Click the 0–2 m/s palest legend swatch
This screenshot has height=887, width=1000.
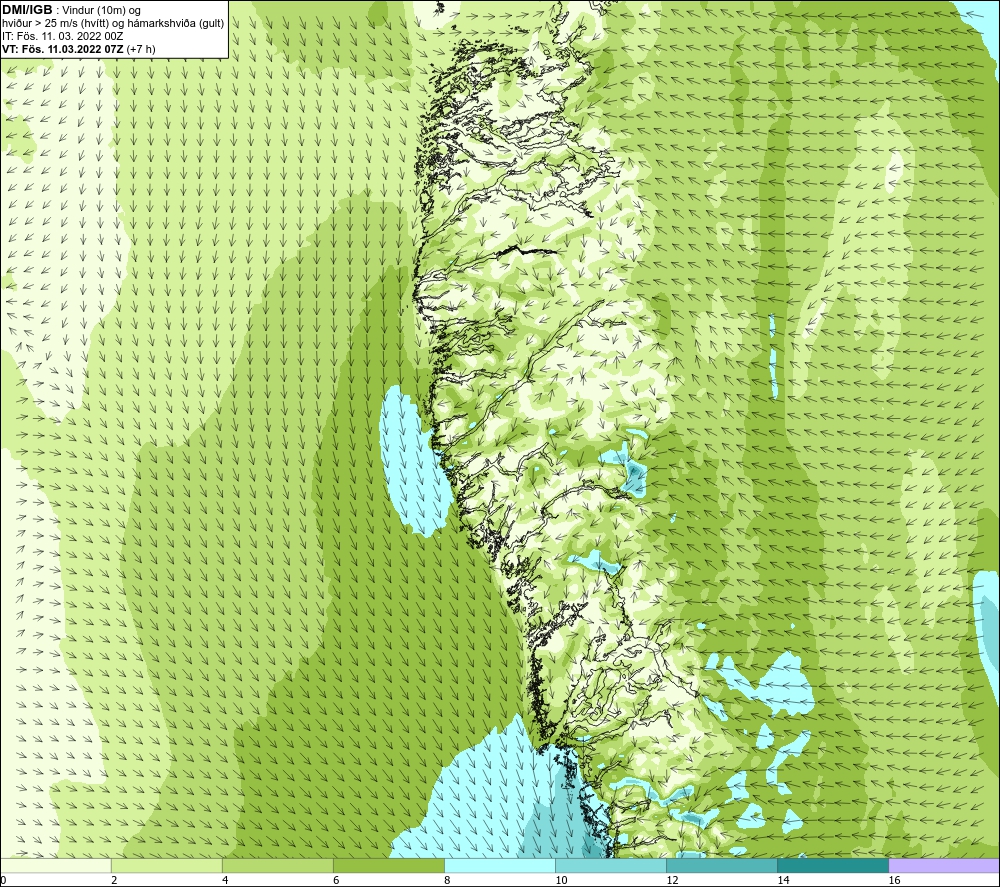point(56,866)
